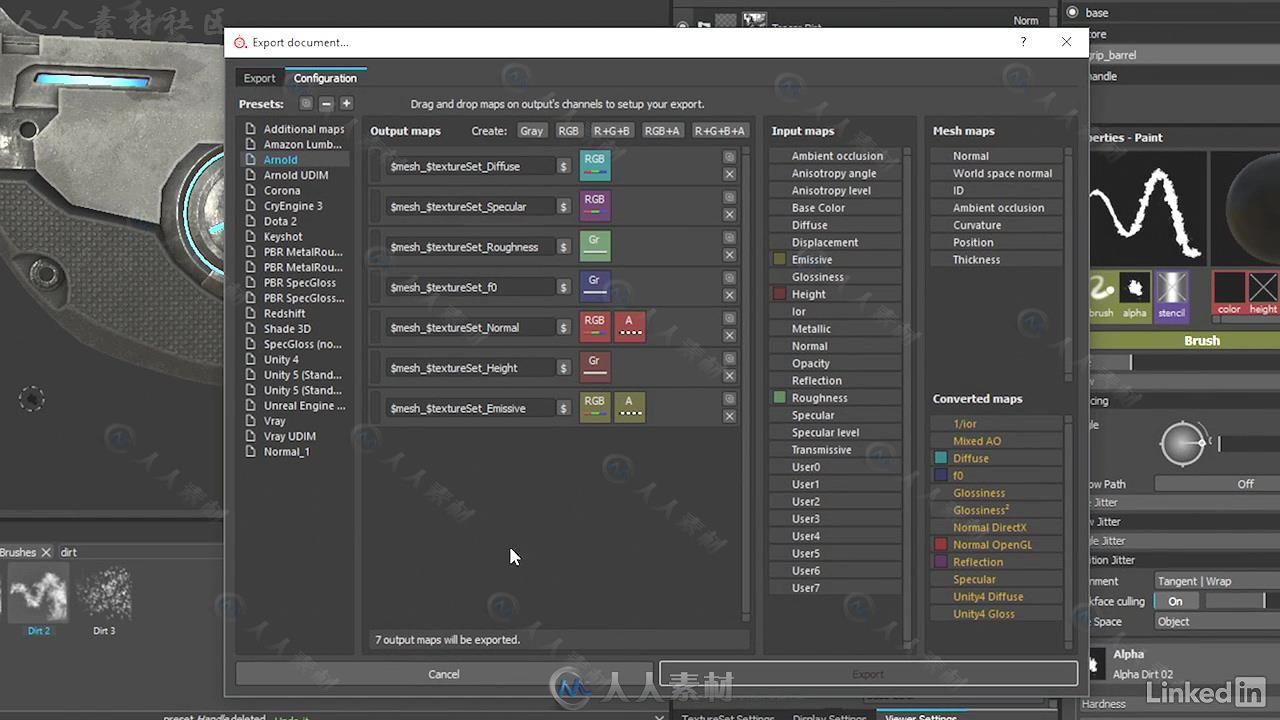Select Emissive in Input maps

point(836,260)
